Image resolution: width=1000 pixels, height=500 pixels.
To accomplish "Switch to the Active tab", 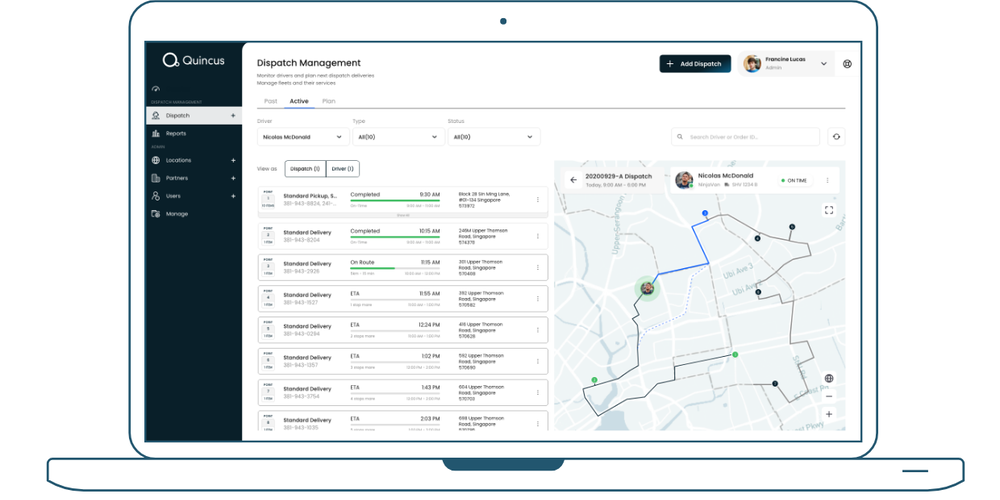I will click(299, 101).
